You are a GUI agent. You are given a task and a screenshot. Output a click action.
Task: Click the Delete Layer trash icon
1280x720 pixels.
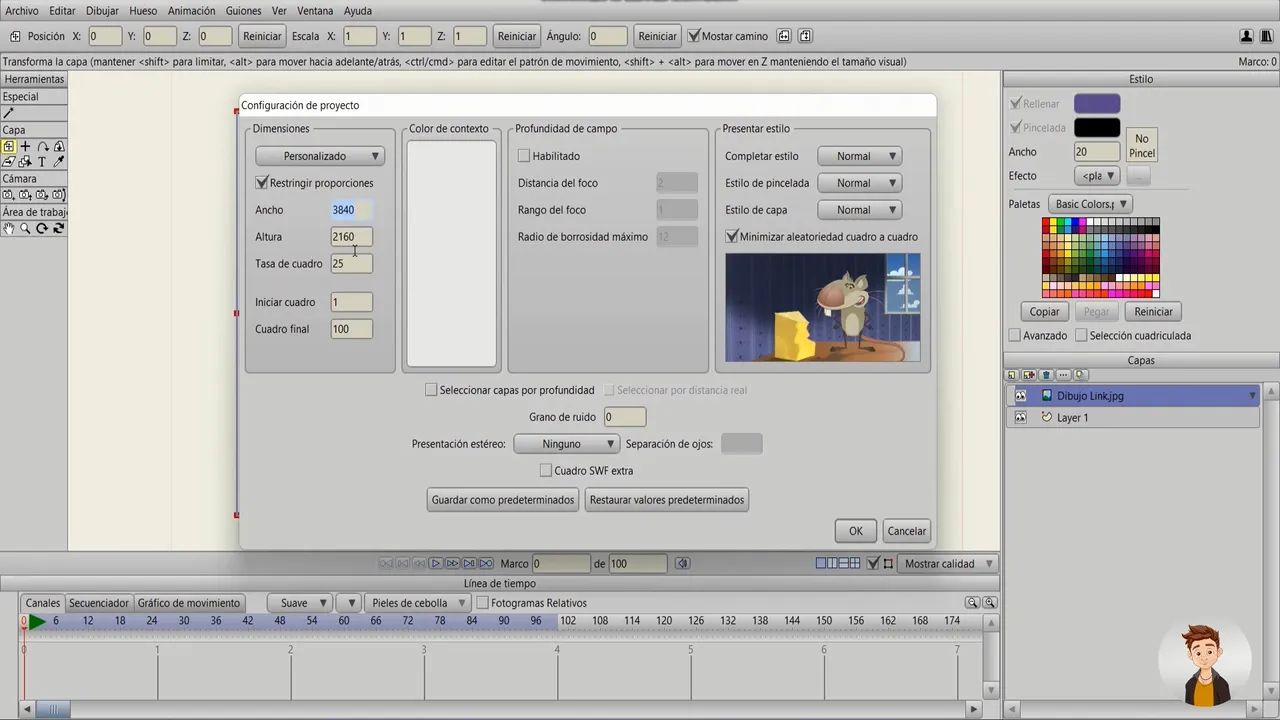(1046, 375)
